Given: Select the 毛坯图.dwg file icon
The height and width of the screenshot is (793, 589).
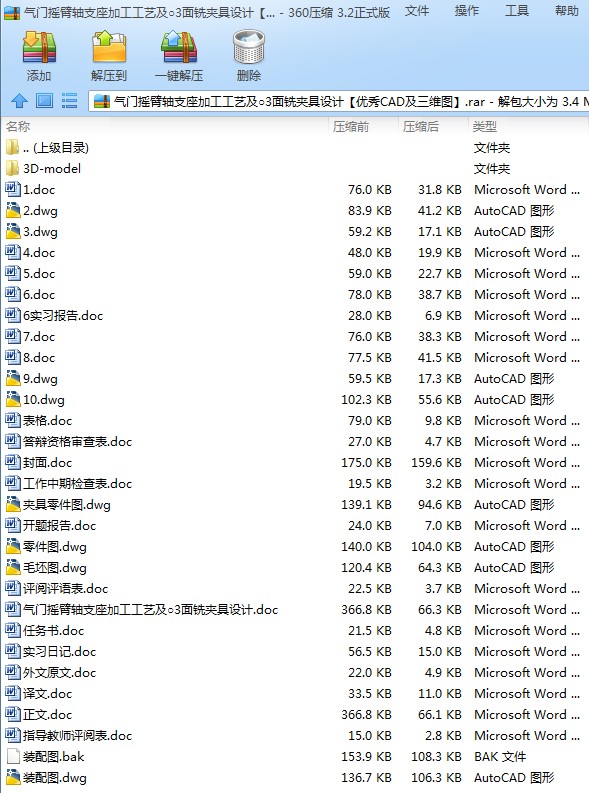Looking at the screenshot, I should tap(13, 567).
